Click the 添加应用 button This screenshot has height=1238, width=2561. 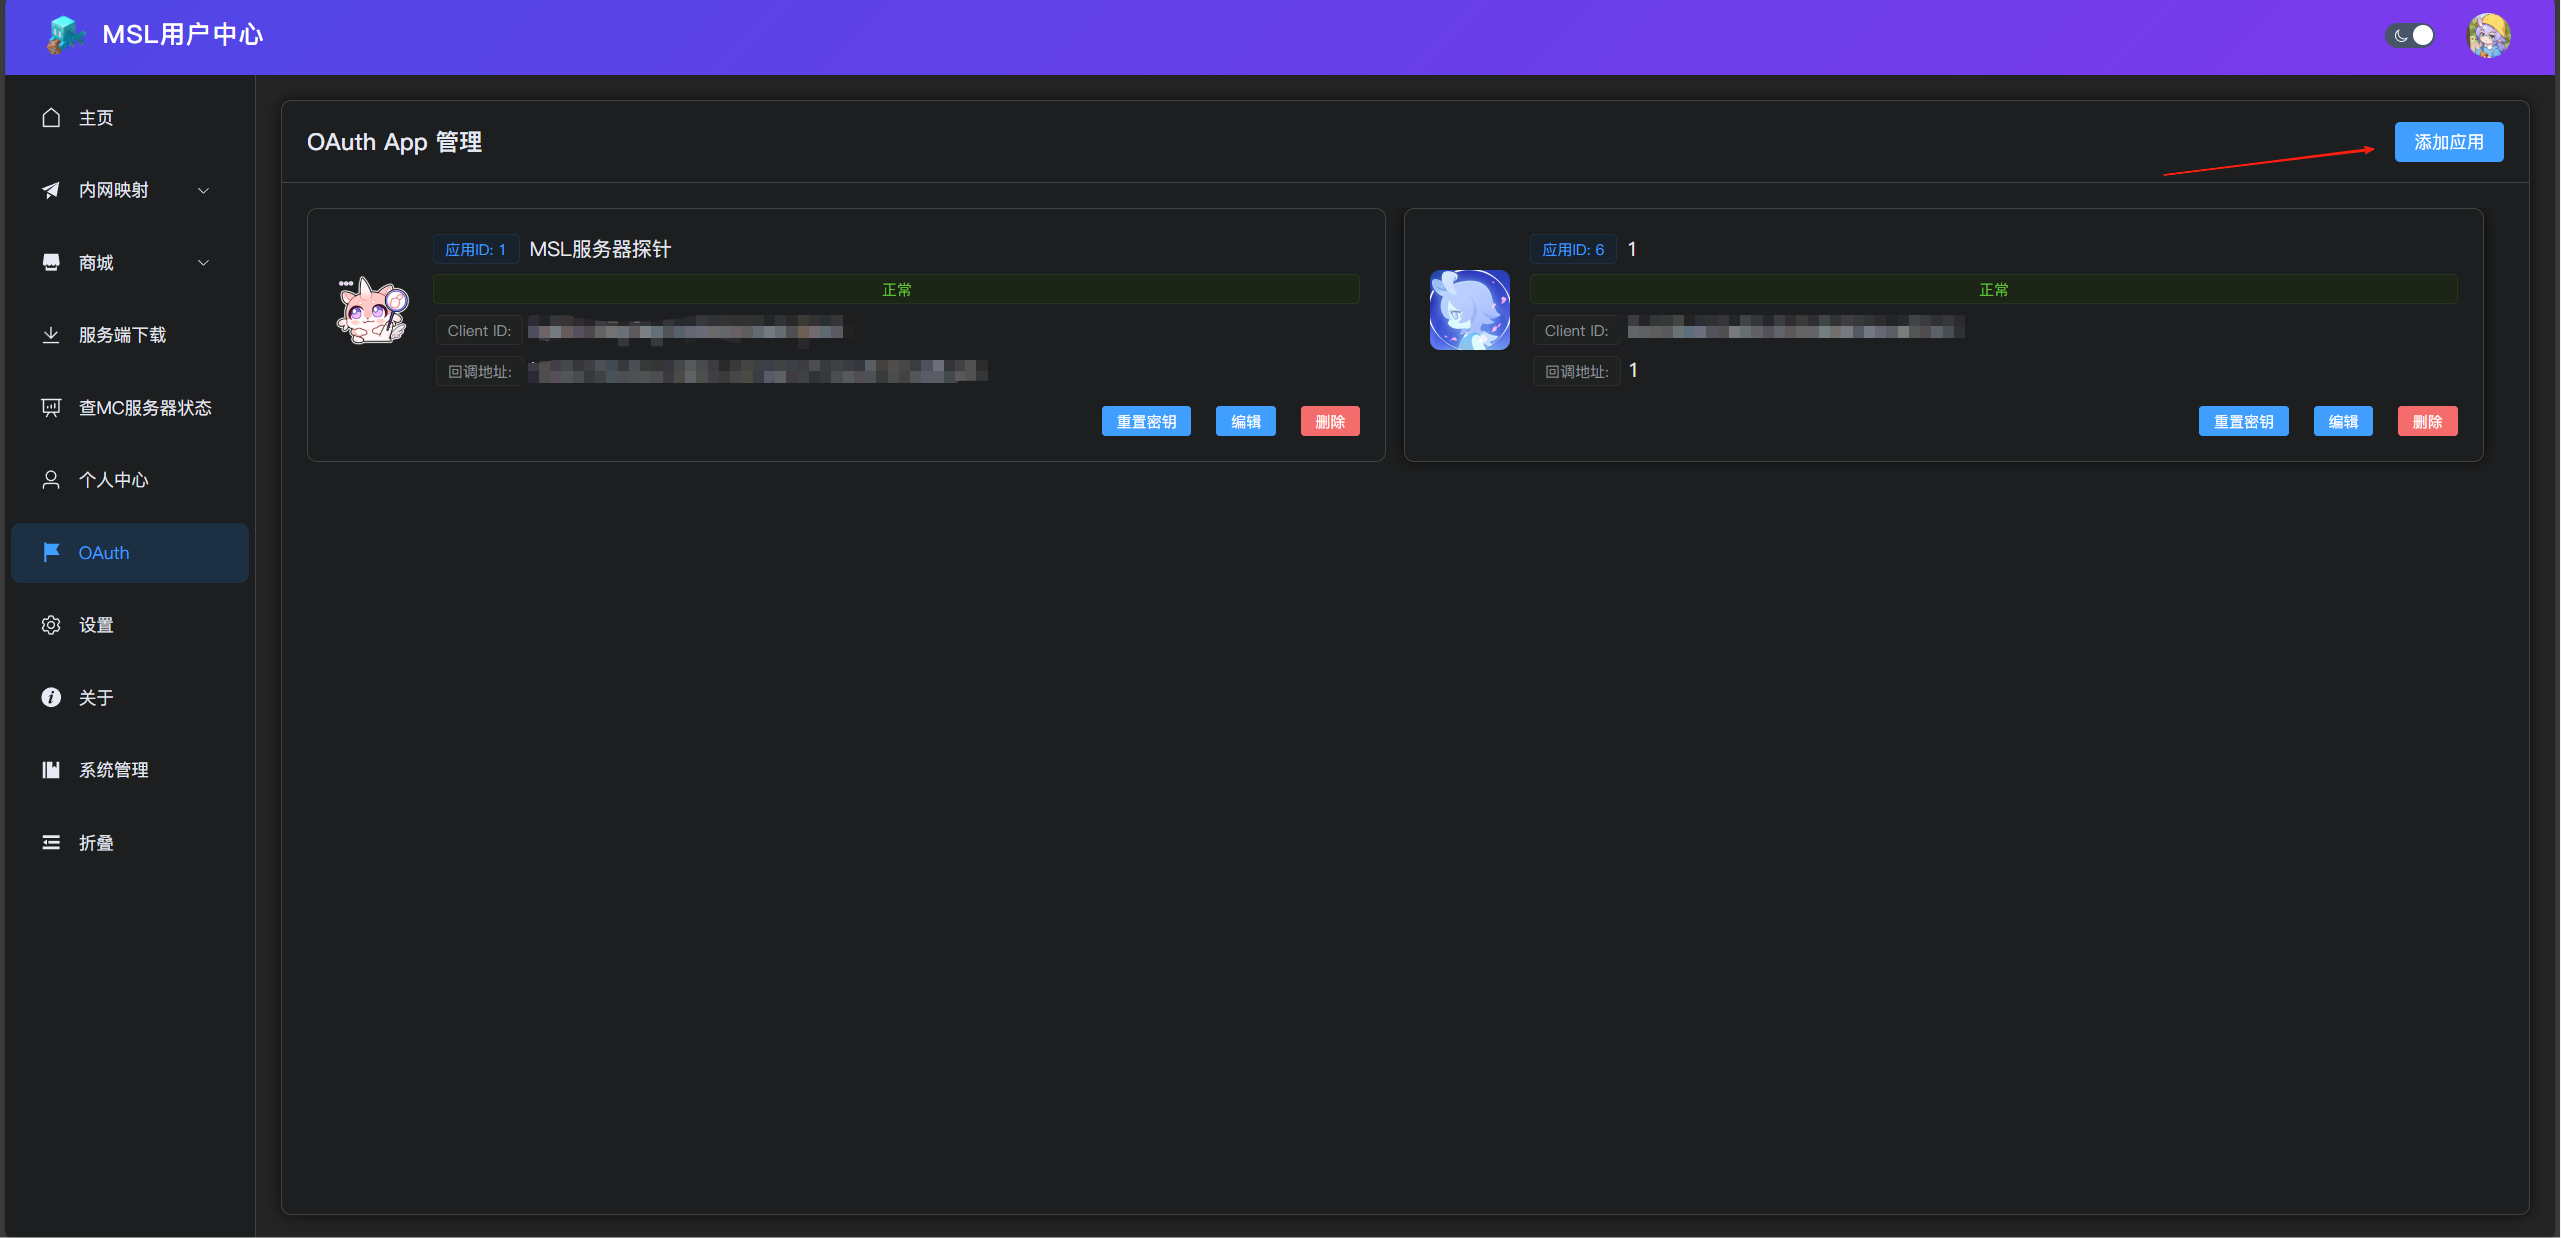tap(2448, 142)
